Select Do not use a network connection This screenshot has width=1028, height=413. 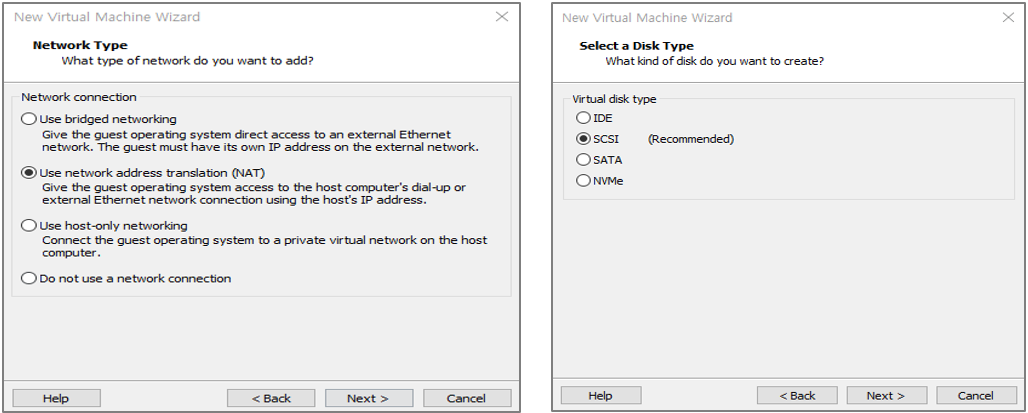point(29,279)
